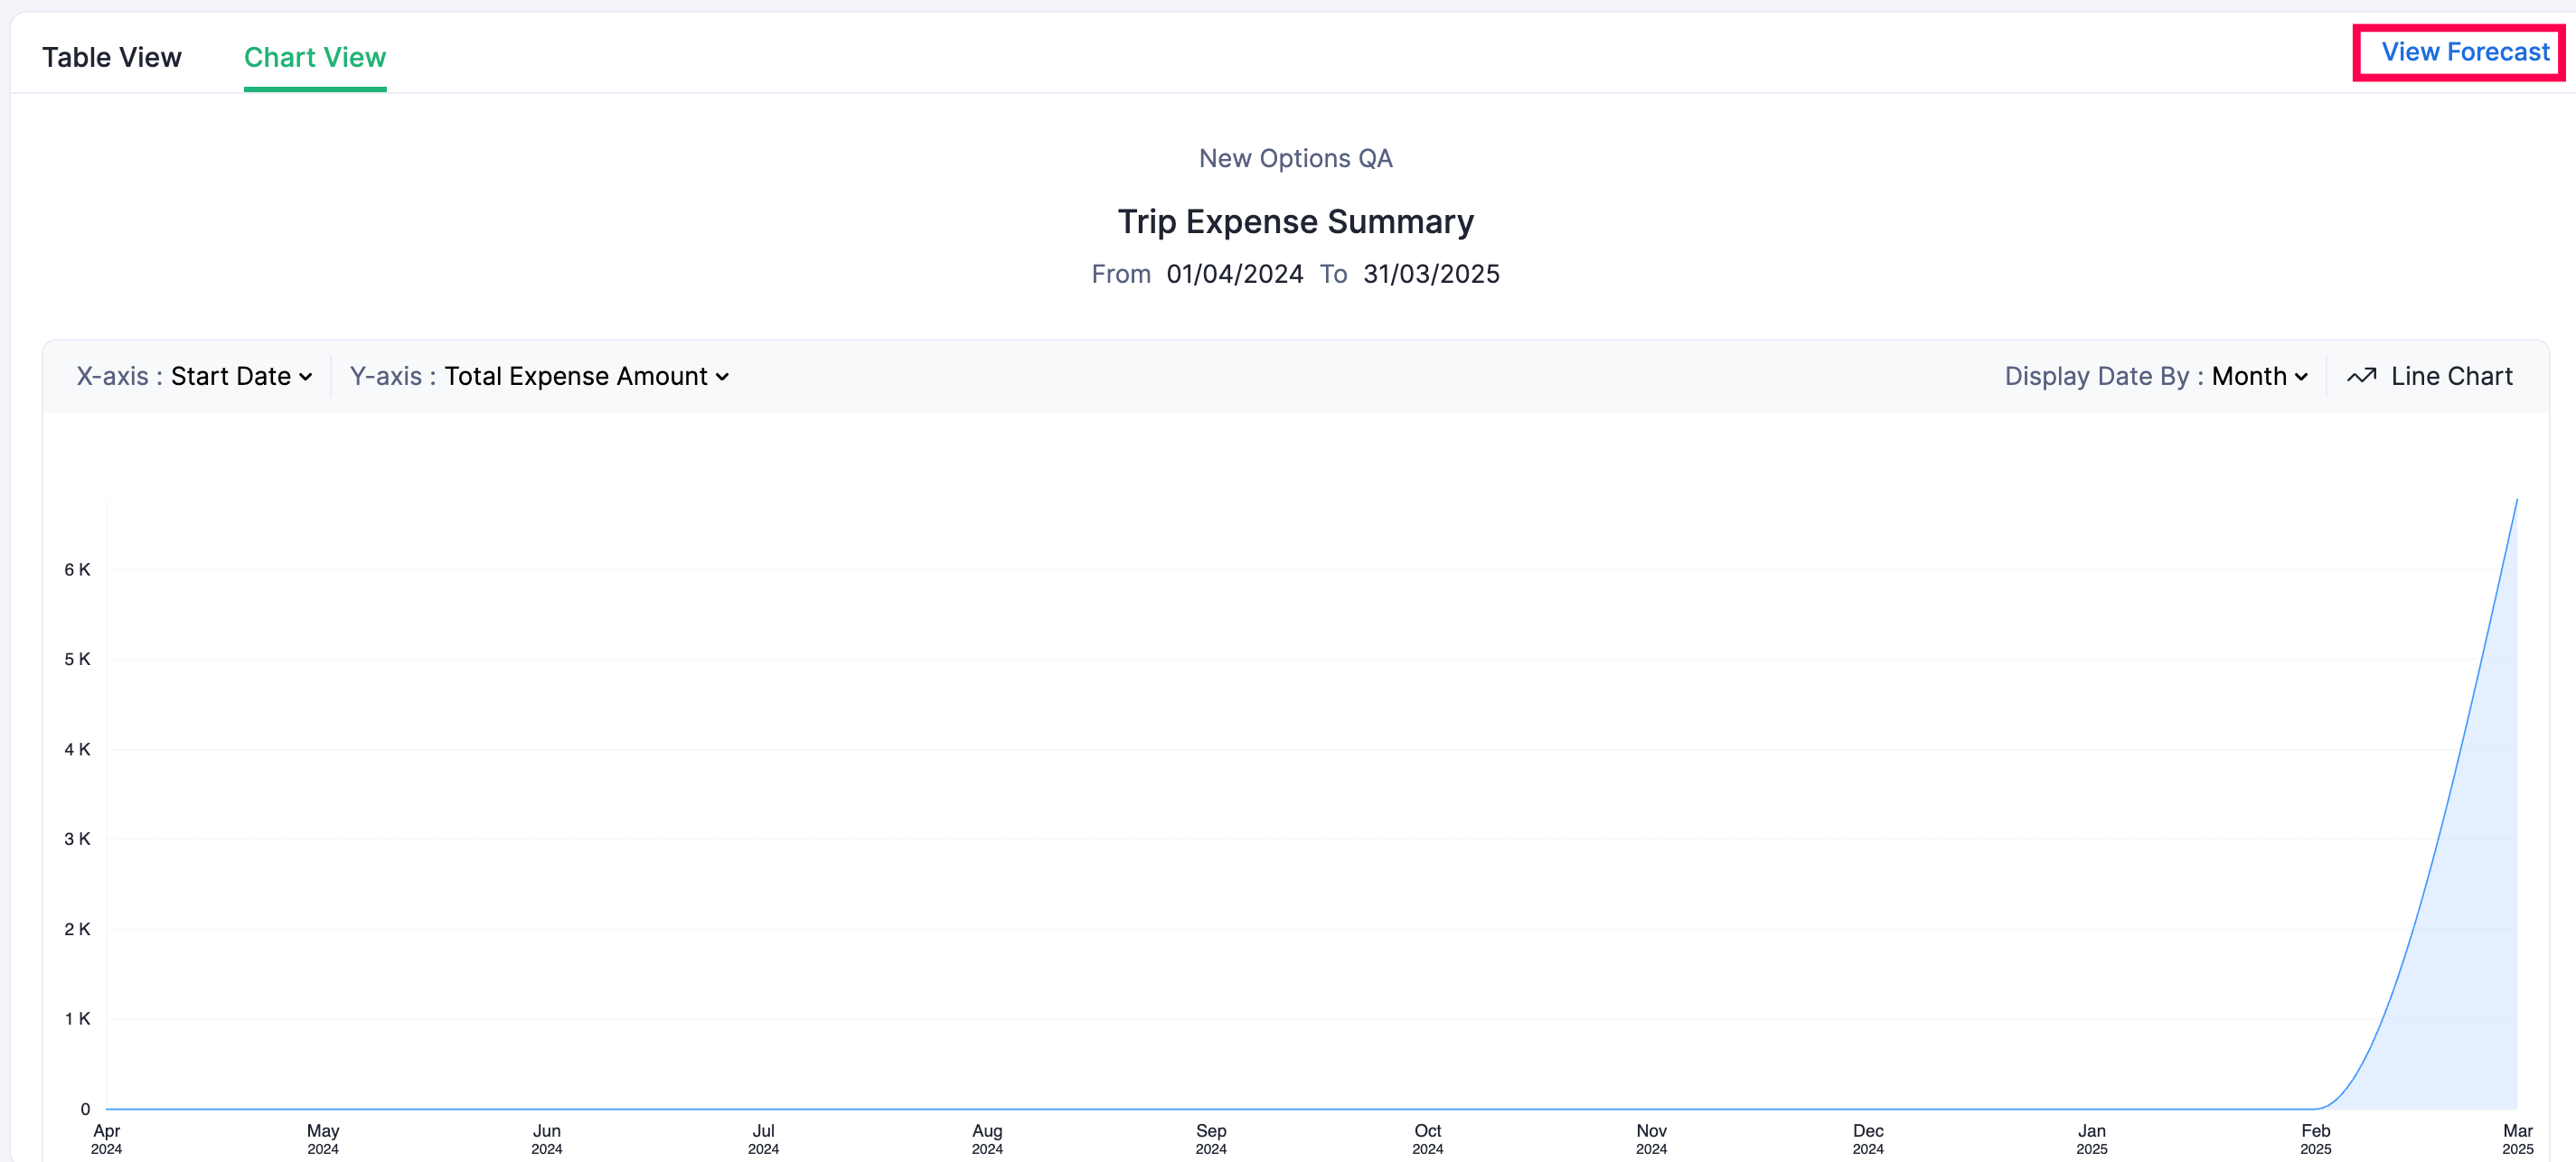Click the X-axis chevron arrow icon
2576x1162 pixels.
(306, 377)
